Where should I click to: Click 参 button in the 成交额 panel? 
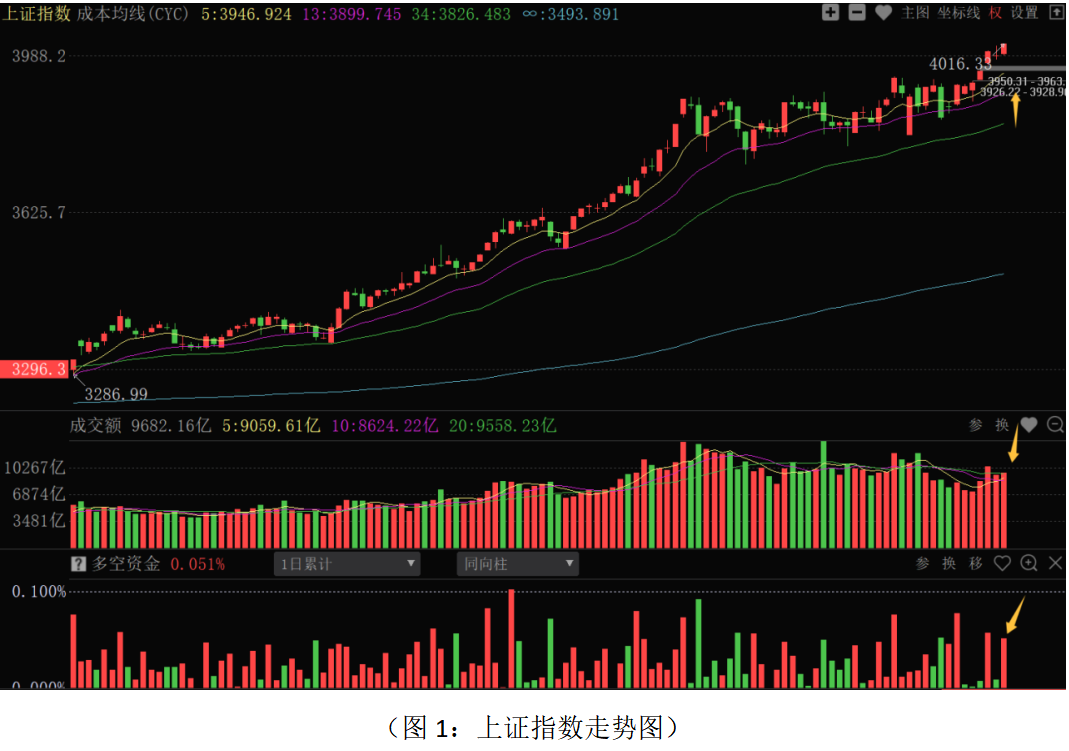pyautogui.click(x=976, y=425)
